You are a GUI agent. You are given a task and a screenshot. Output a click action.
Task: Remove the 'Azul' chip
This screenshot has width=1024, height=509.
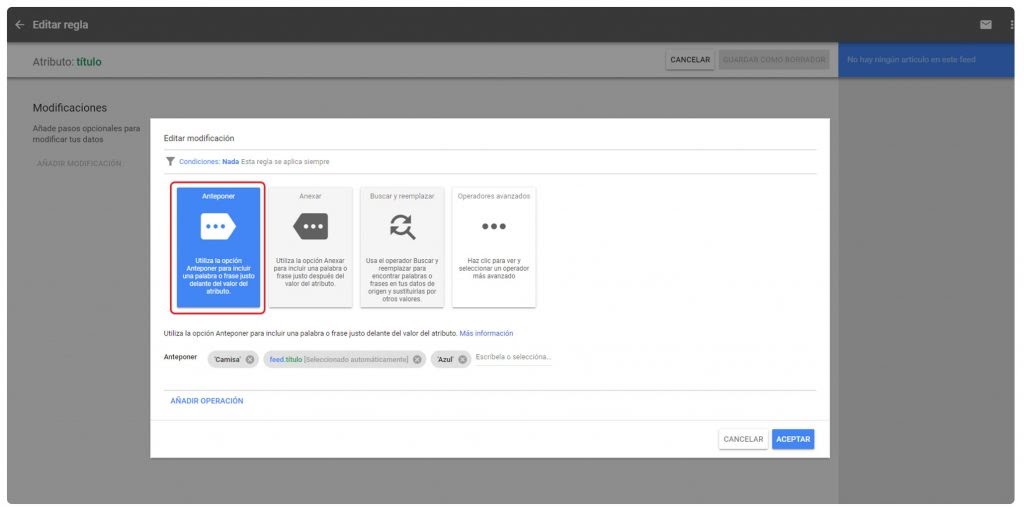[x=462, y=359]
